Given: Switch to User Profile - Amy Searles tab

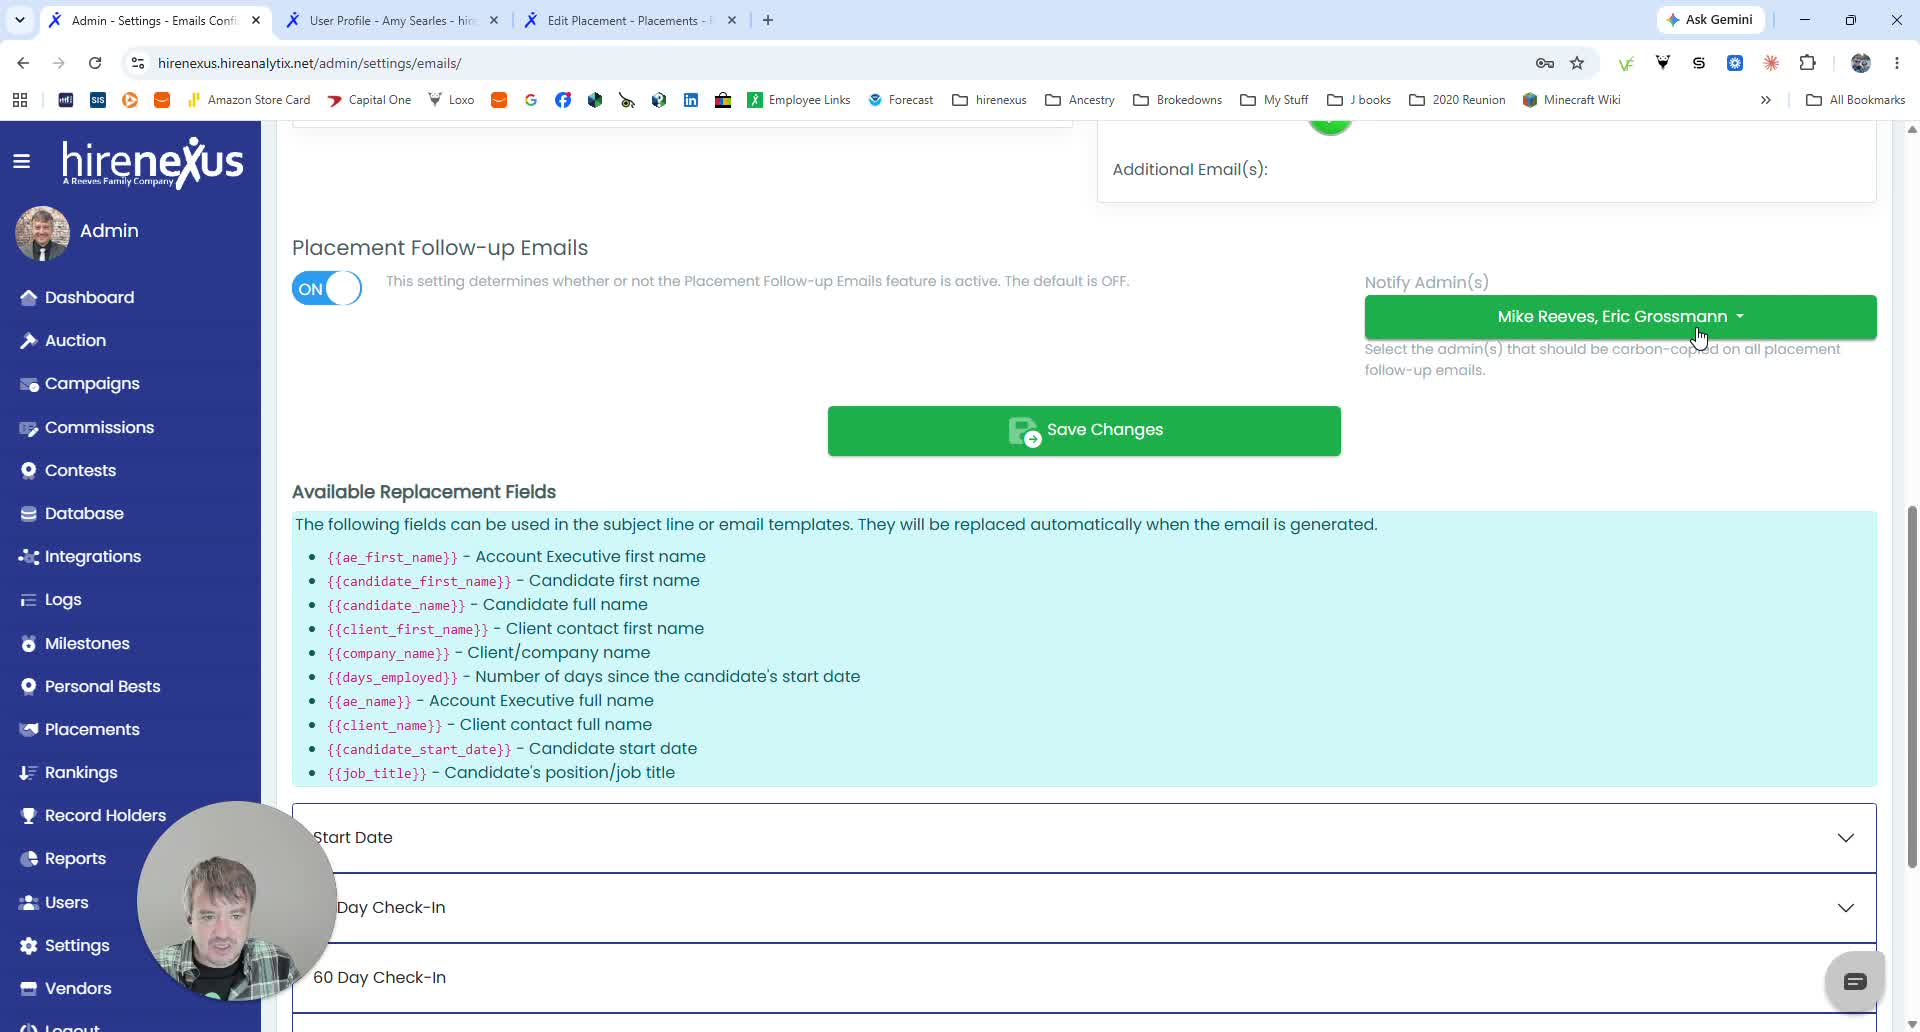Looking at the screenshot, I should point(392,20).
